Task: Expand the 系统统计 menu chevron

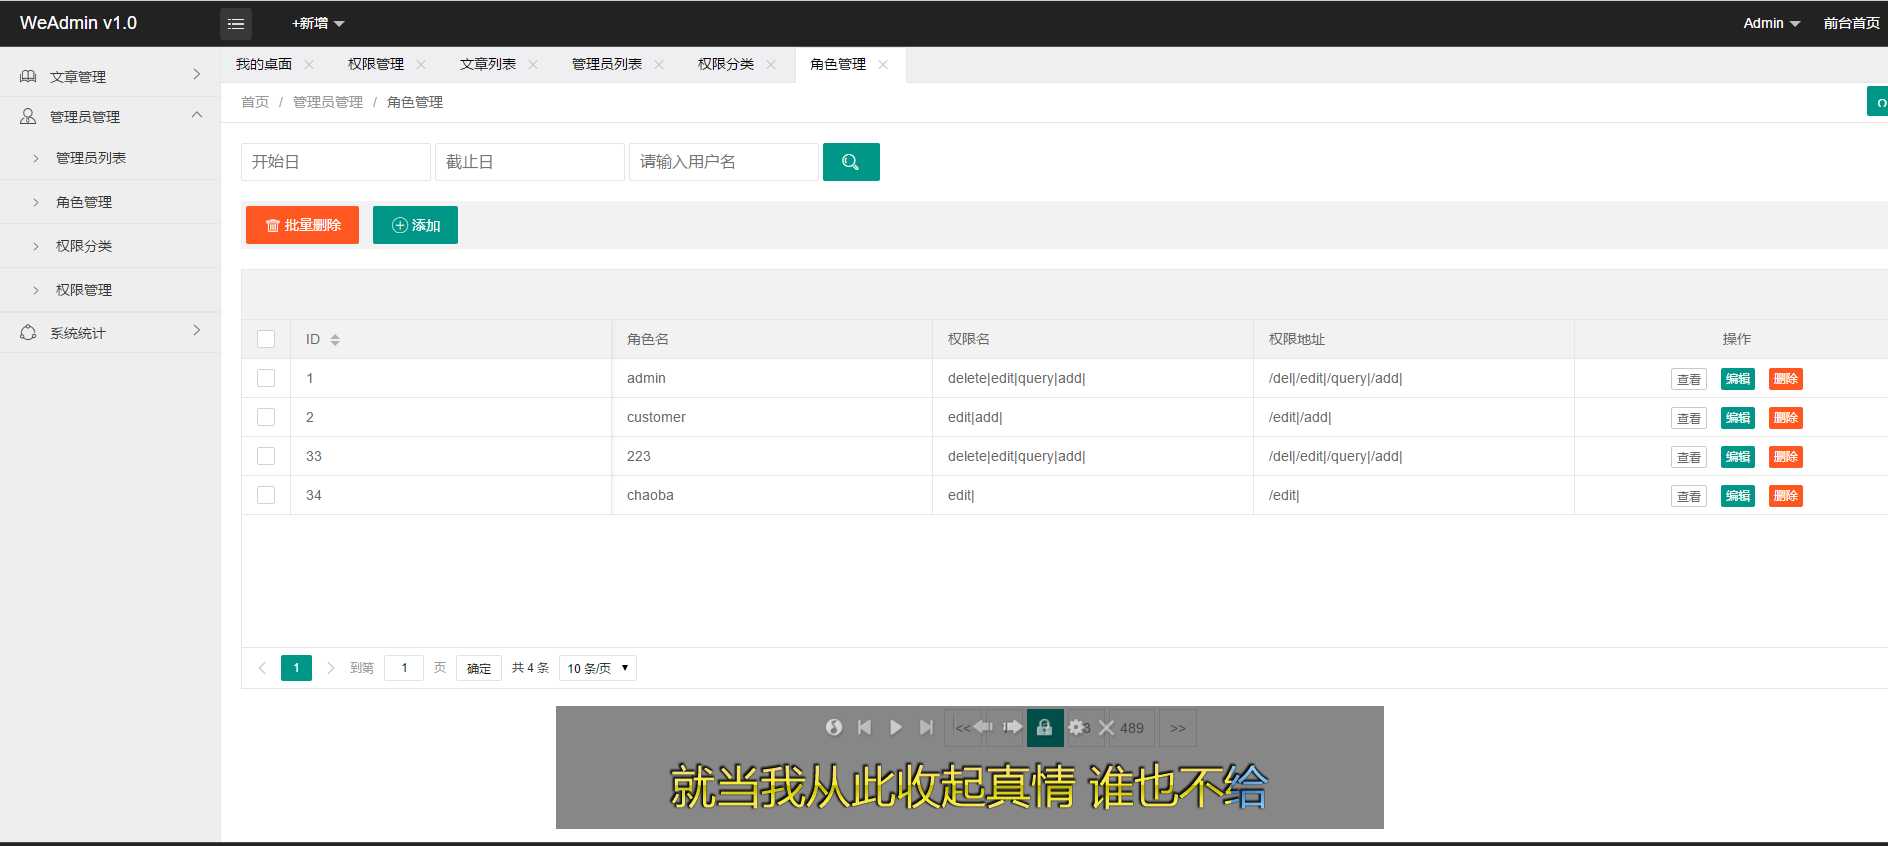Action: pyautogui.click(x=196, y=330)
